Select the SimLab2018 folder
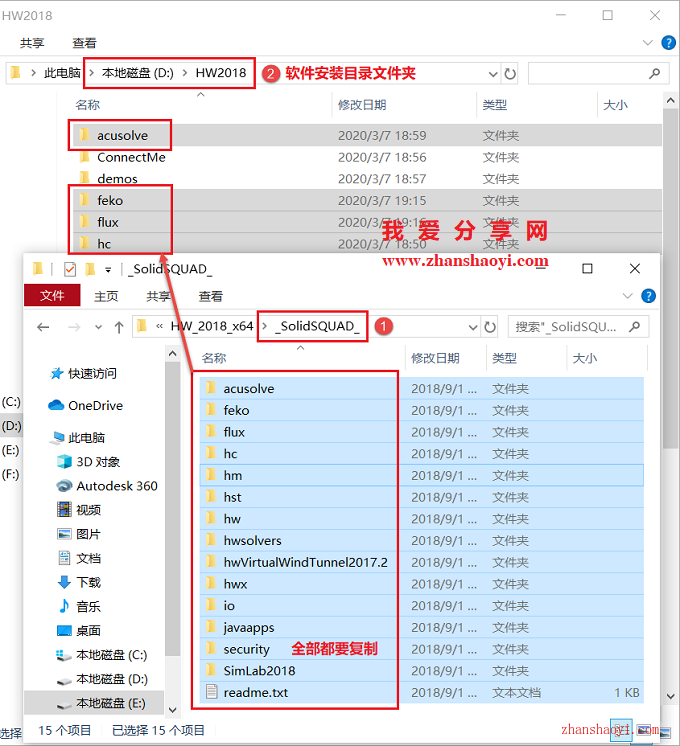Image resolution: width=680 pixels, height=746 pixels. (422, 671)
